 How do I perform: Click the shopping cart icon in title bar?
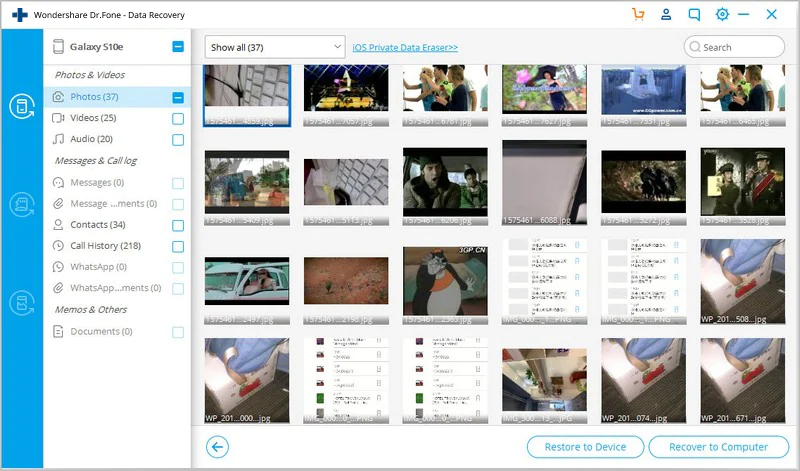(638, 14)
